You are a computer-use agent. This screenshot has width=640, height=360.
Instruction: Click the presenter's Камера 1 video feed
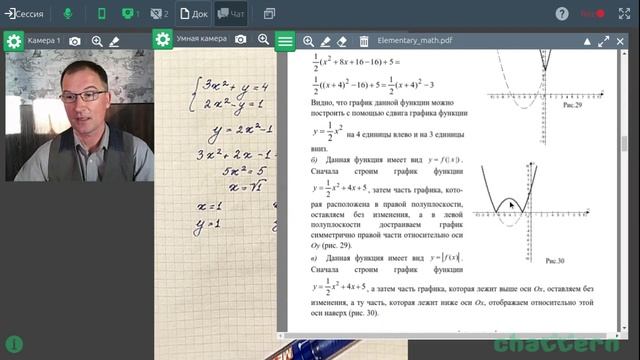point(80,116)
